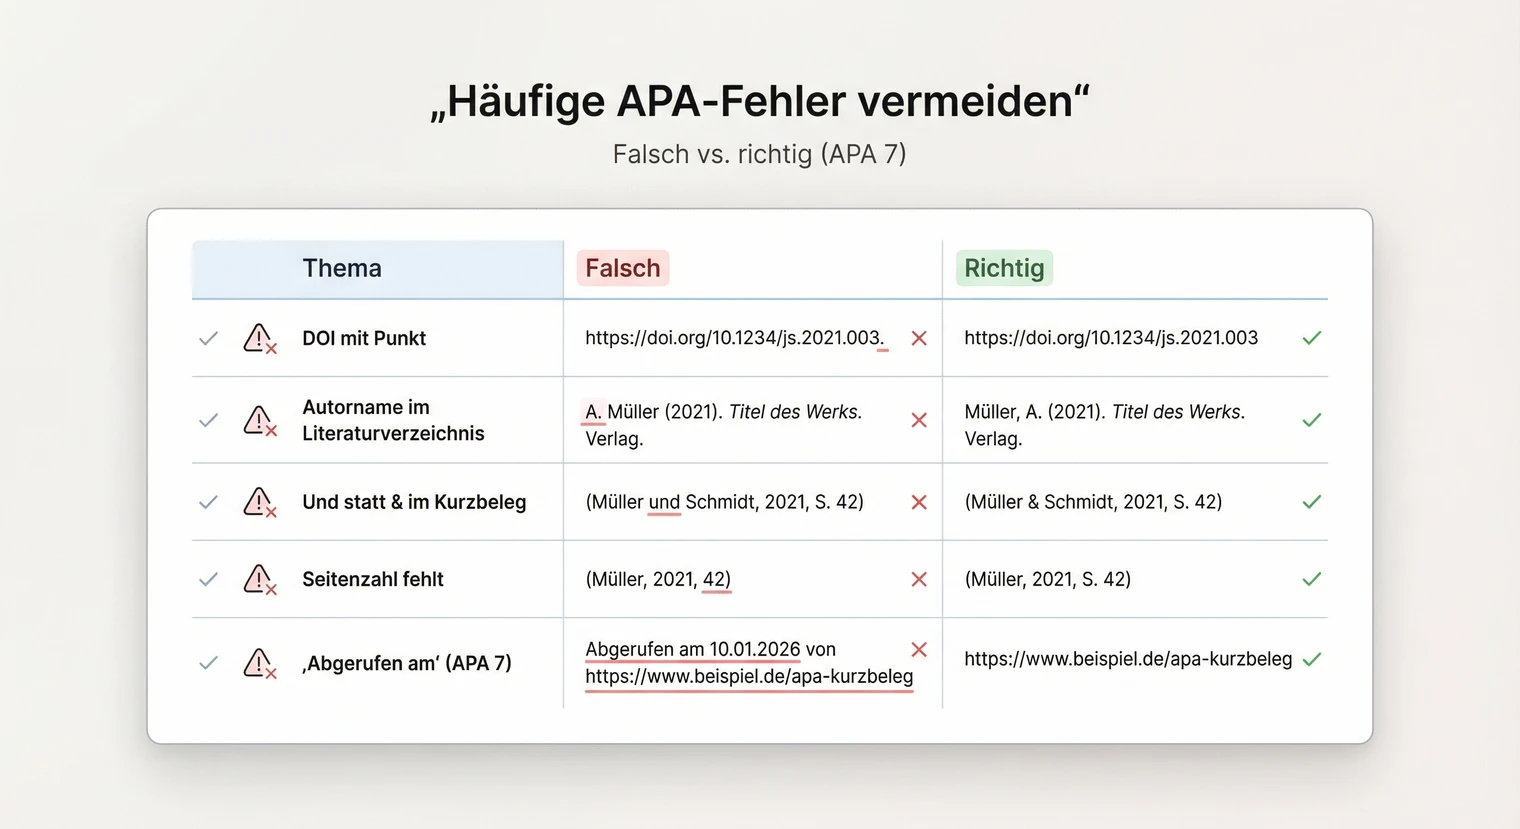1520x829 pixels.
Task: Click the red underline beneath 'Abgerufen am 10.01.2026'
Action: (693, 662)
